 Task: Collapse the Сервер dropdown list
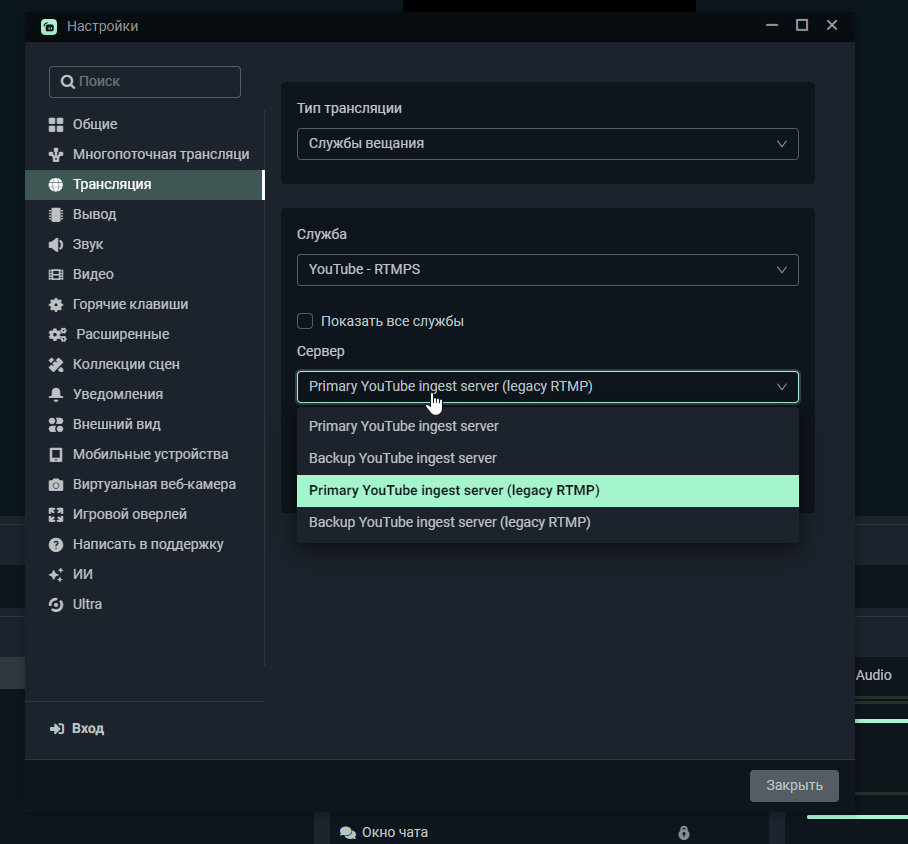coord(548,387)
